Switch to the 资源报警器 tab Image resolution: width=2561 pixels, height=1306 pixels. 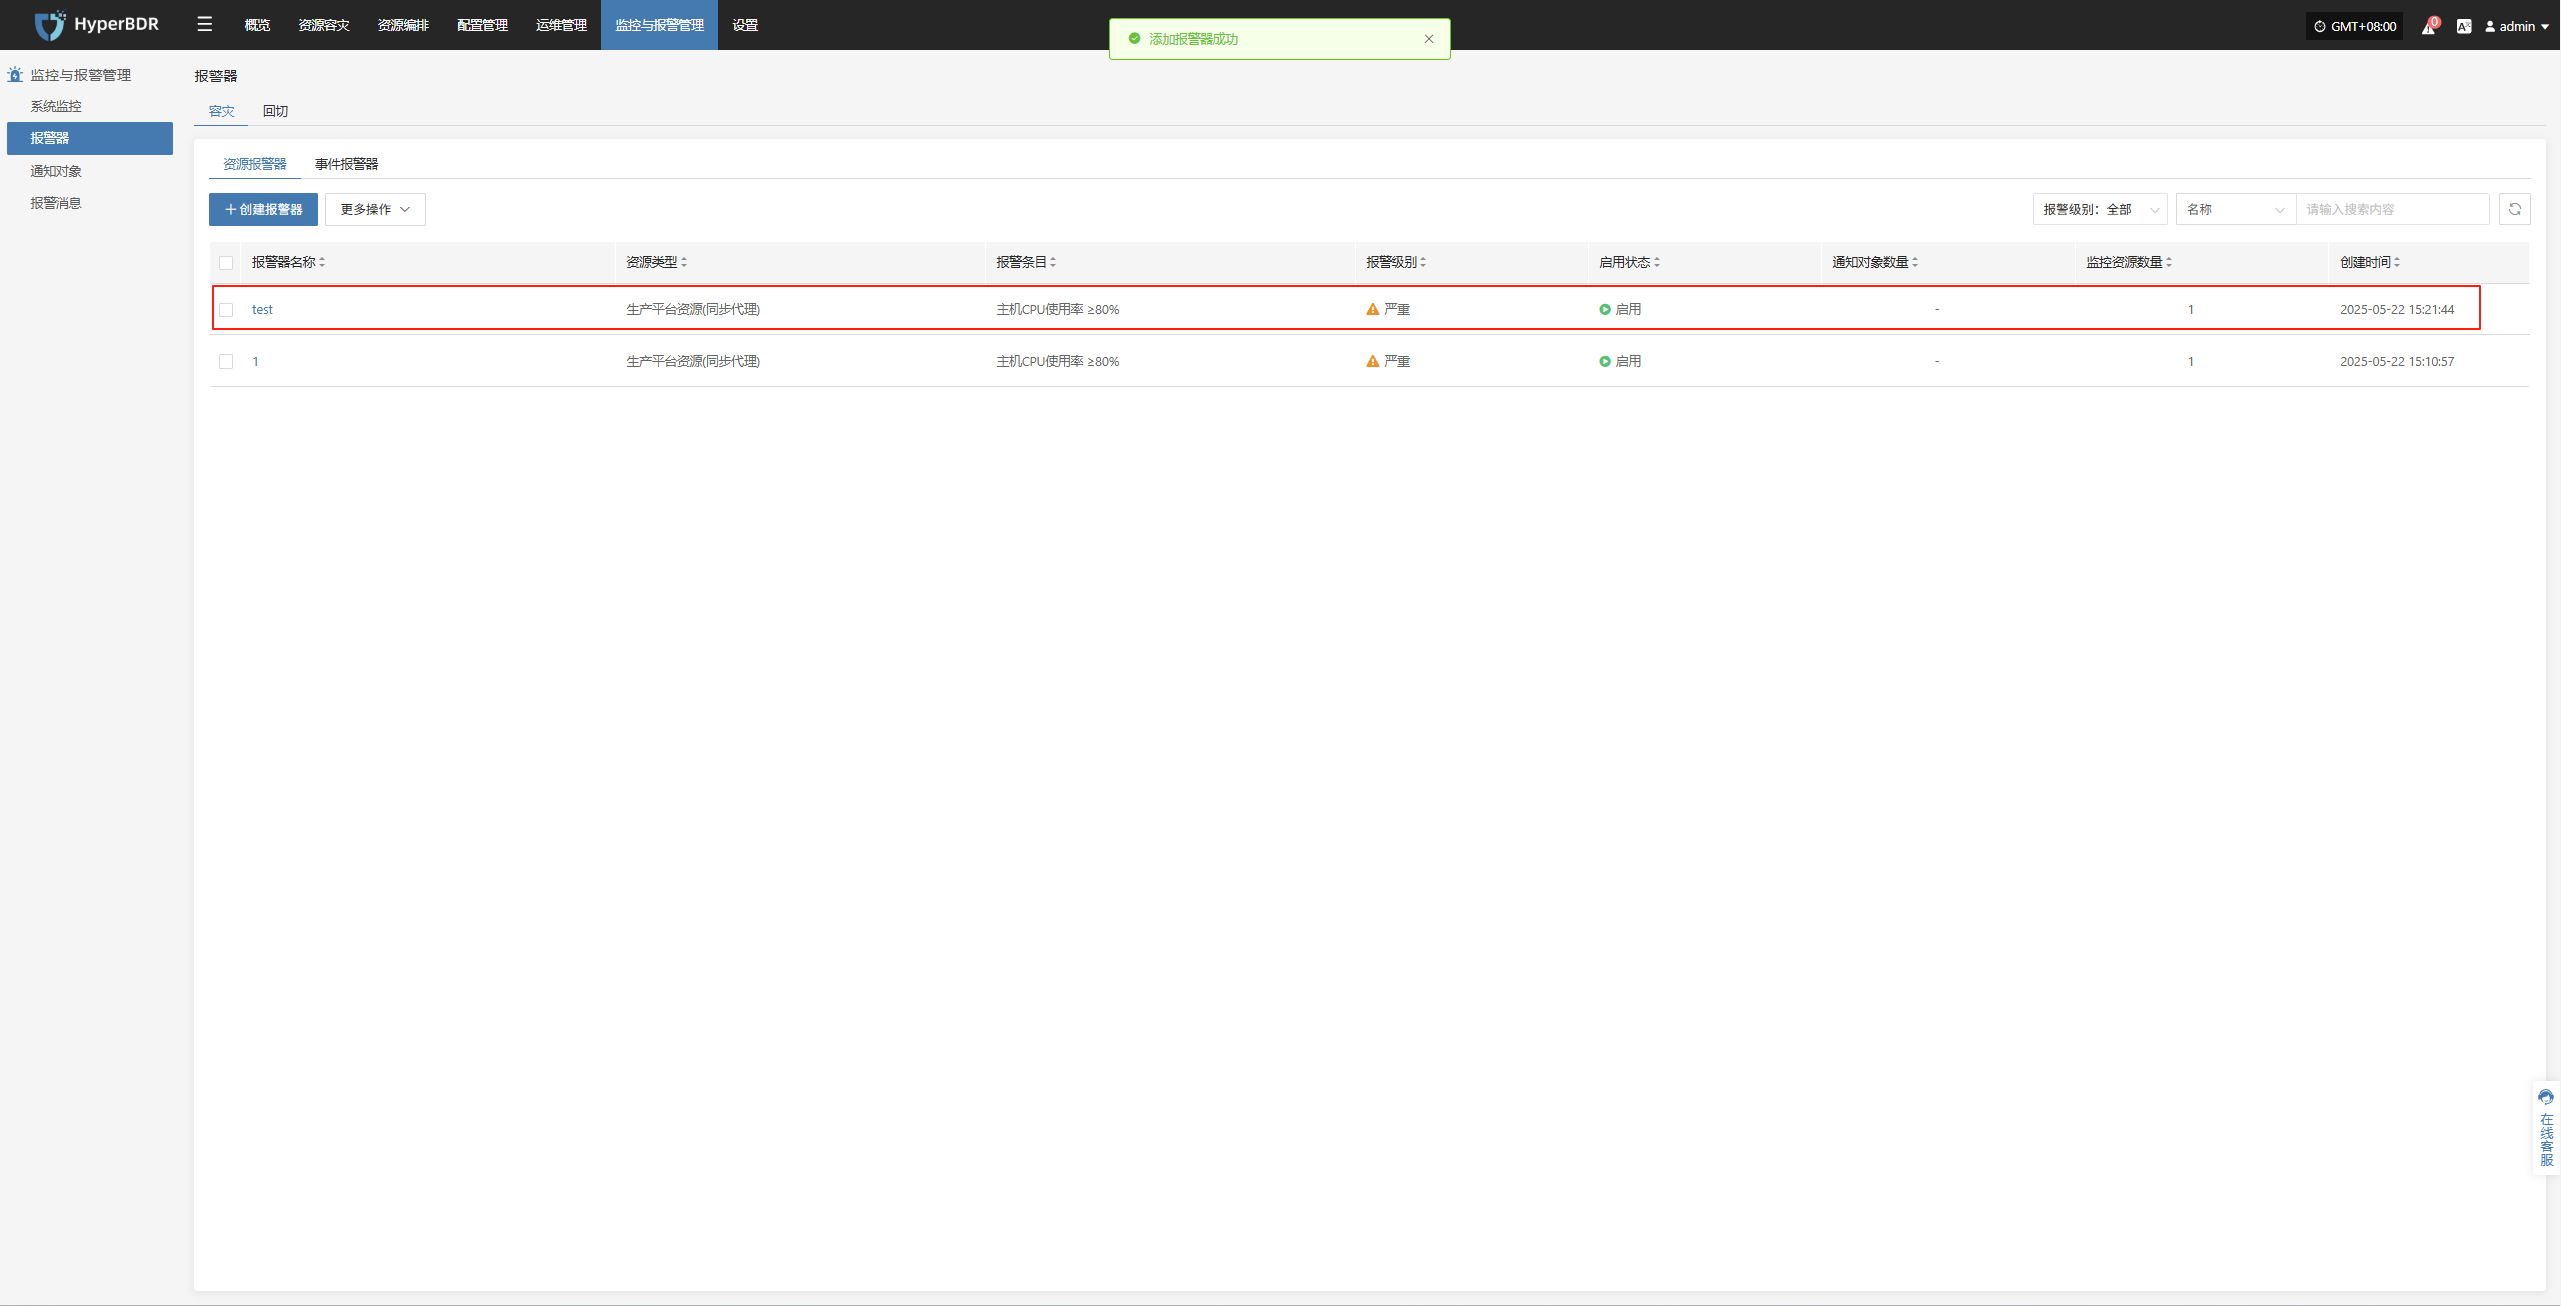point(255,164)
